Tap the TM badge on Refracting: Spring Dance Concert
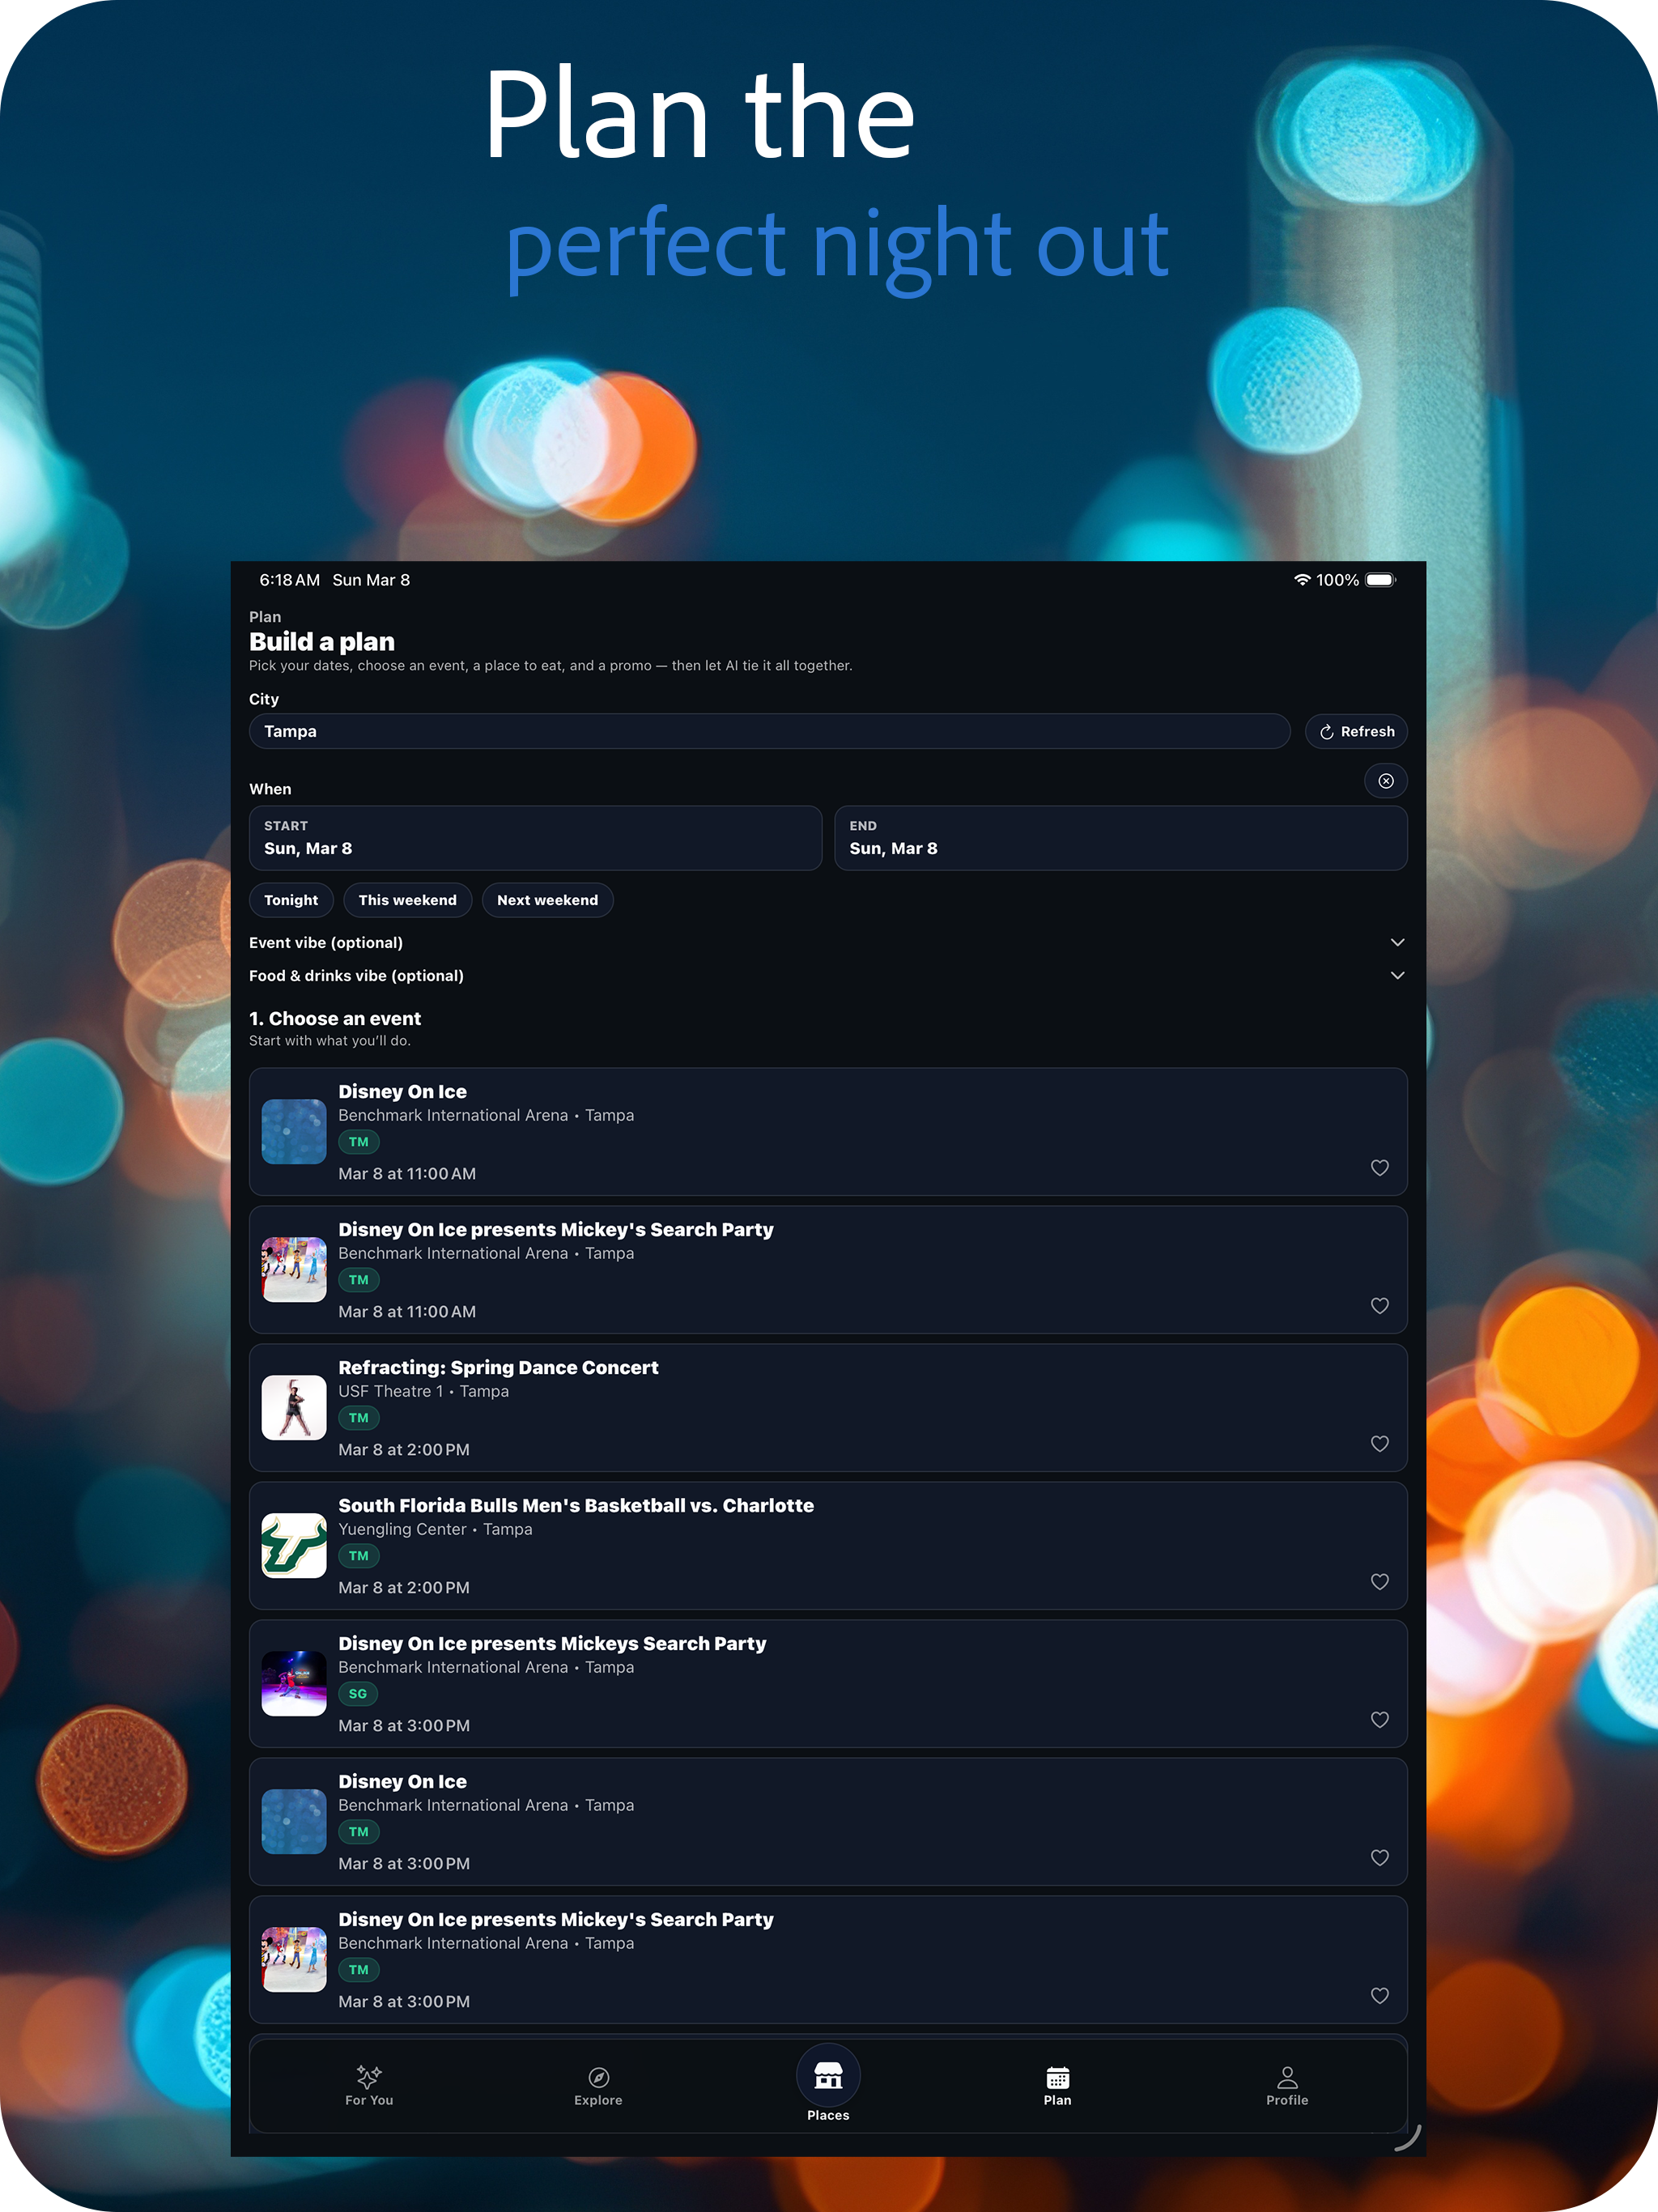Screen dimensions: 1658x2212 tap(359, 1418)
